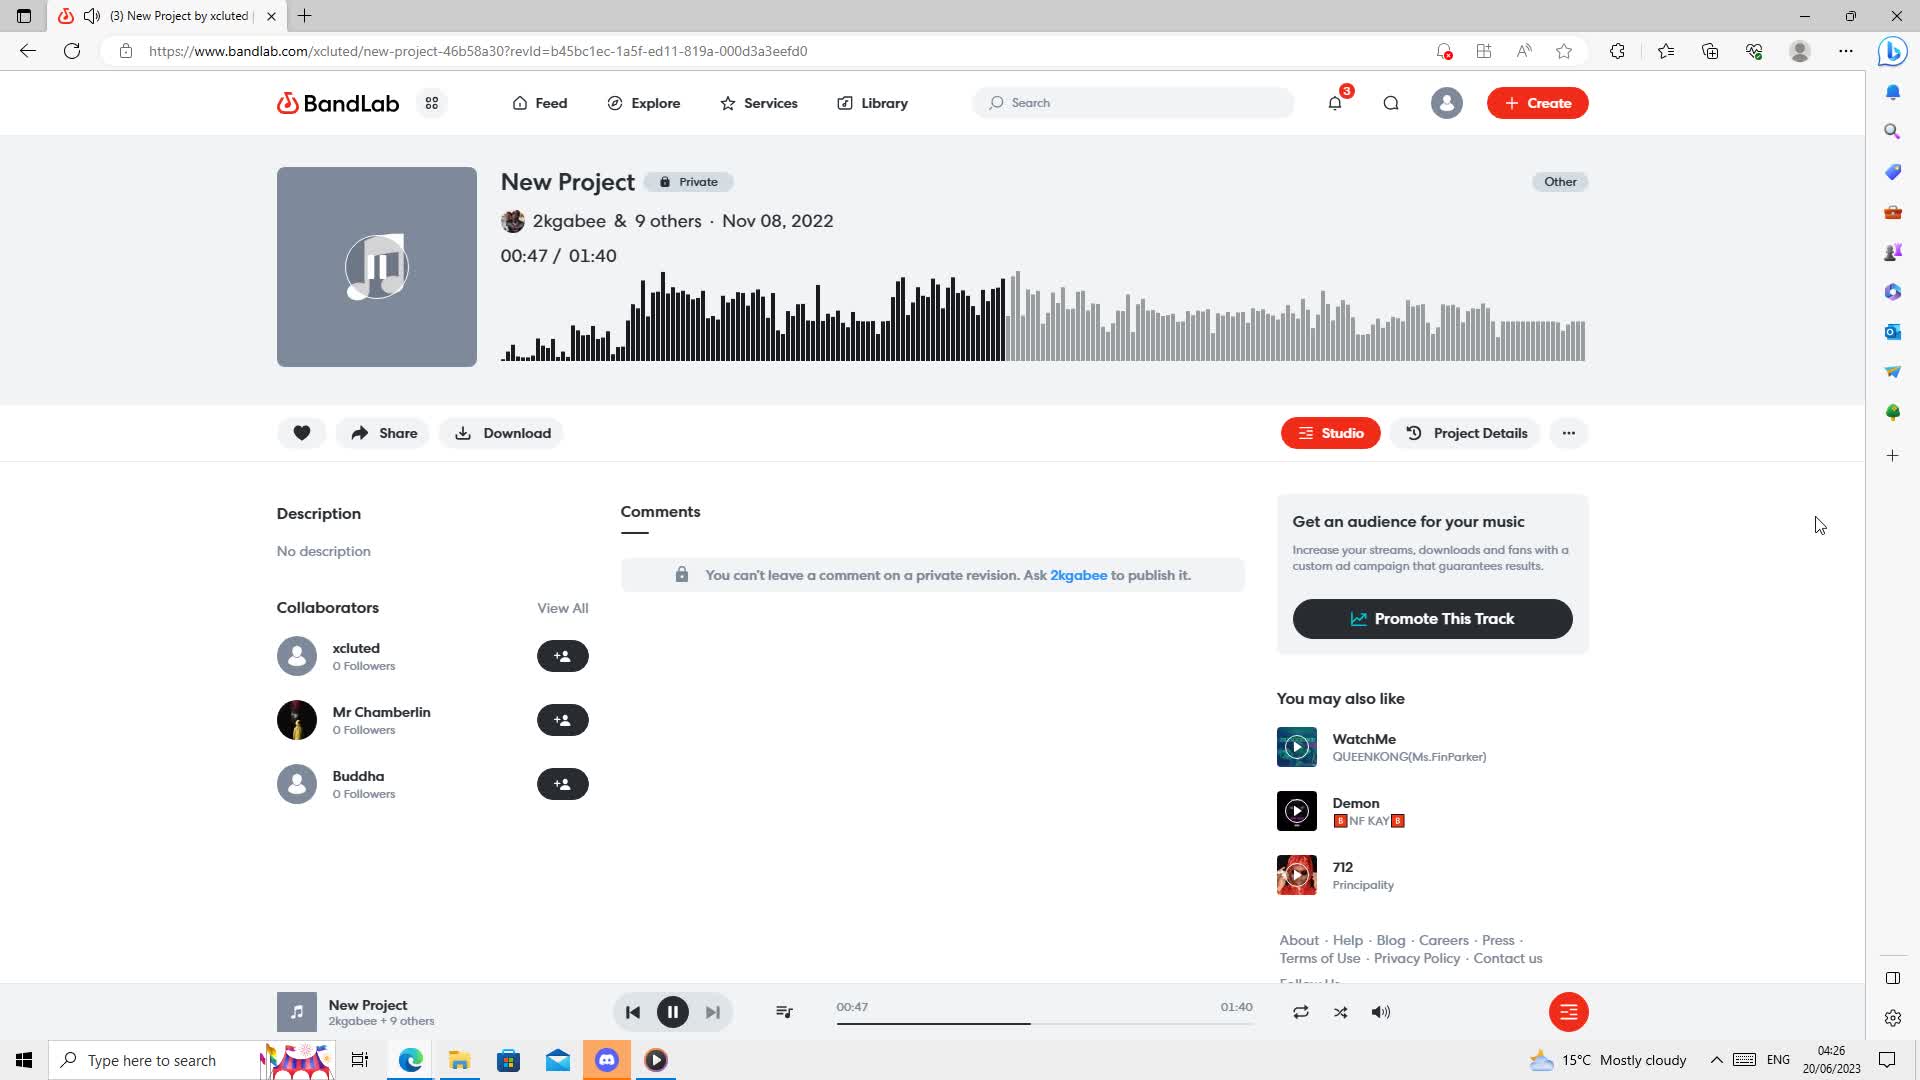This screenshot has width=1920, height=1080.
Task: Go to Library in navigation
Action: 873,103
